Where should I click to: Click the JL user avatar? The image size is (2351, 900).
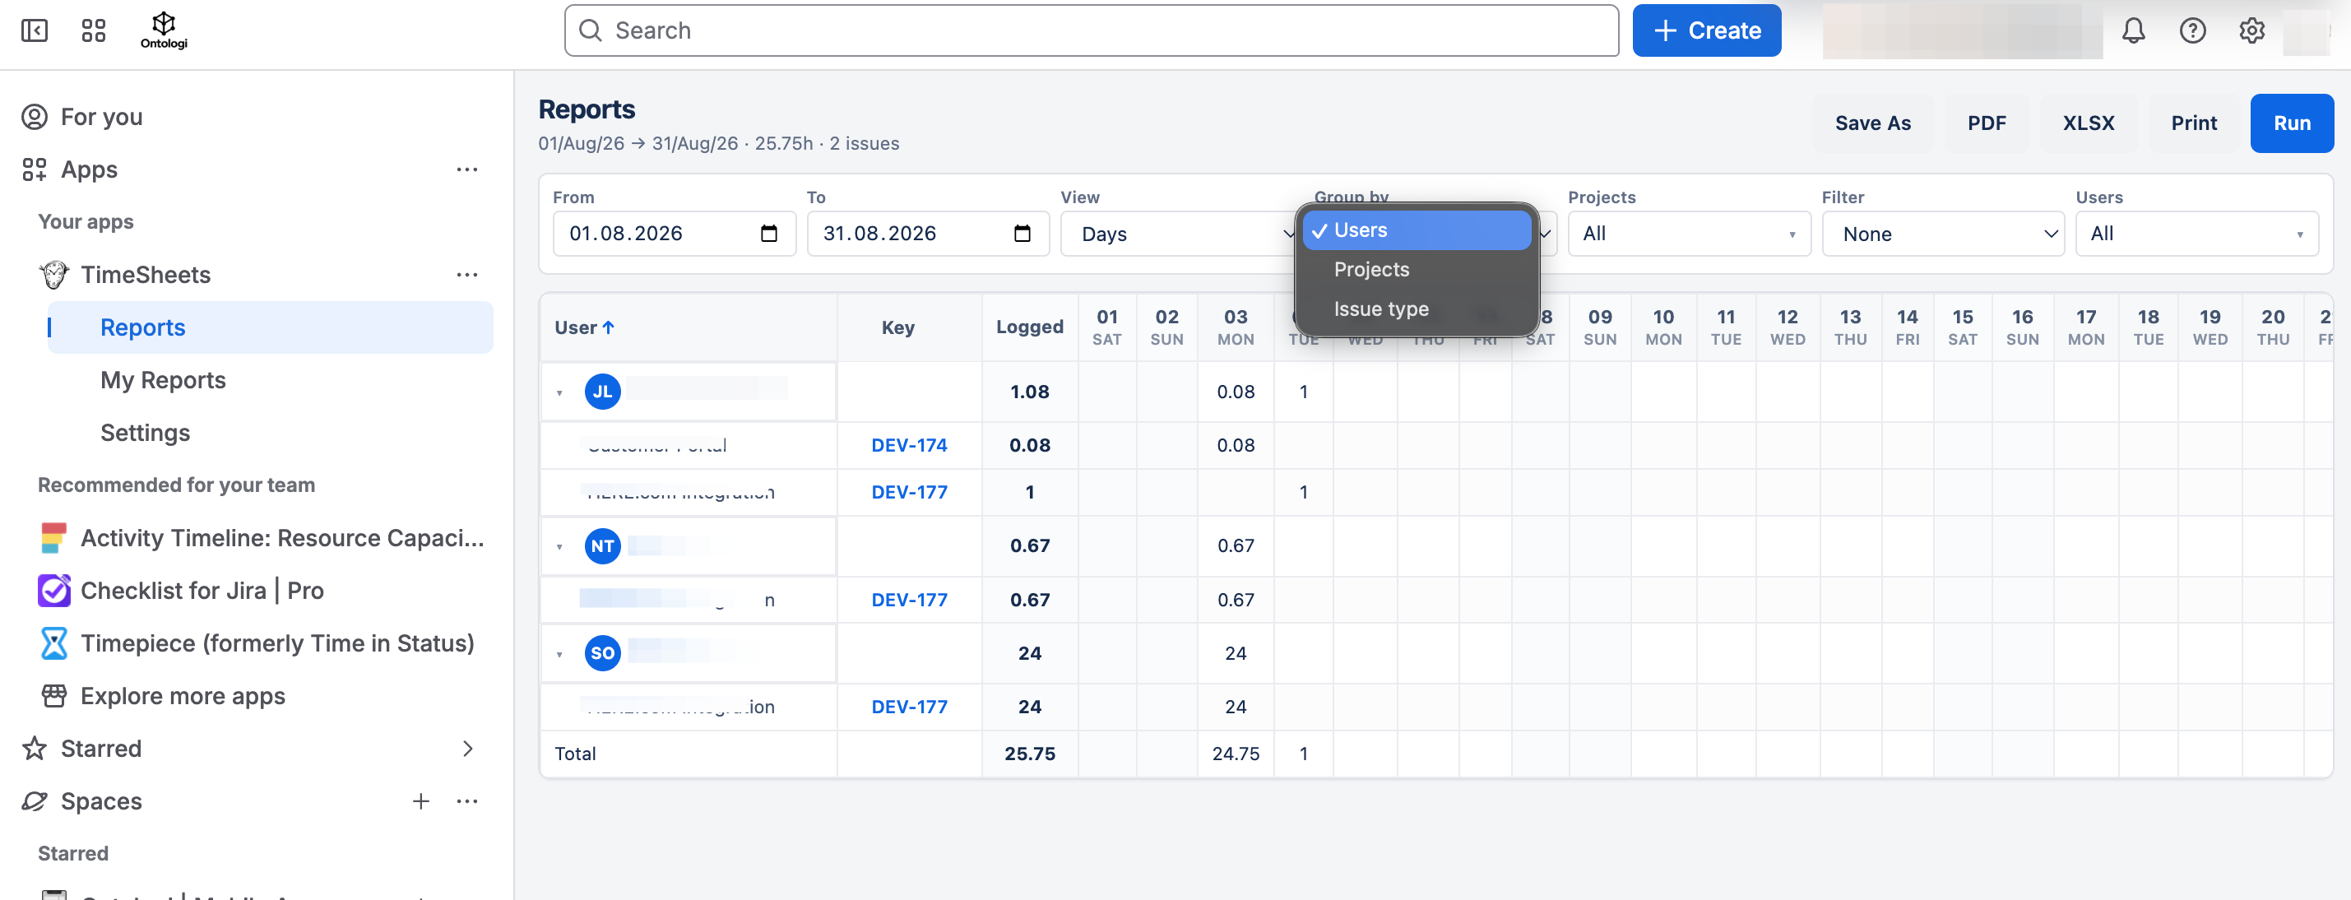coord(602,392)
